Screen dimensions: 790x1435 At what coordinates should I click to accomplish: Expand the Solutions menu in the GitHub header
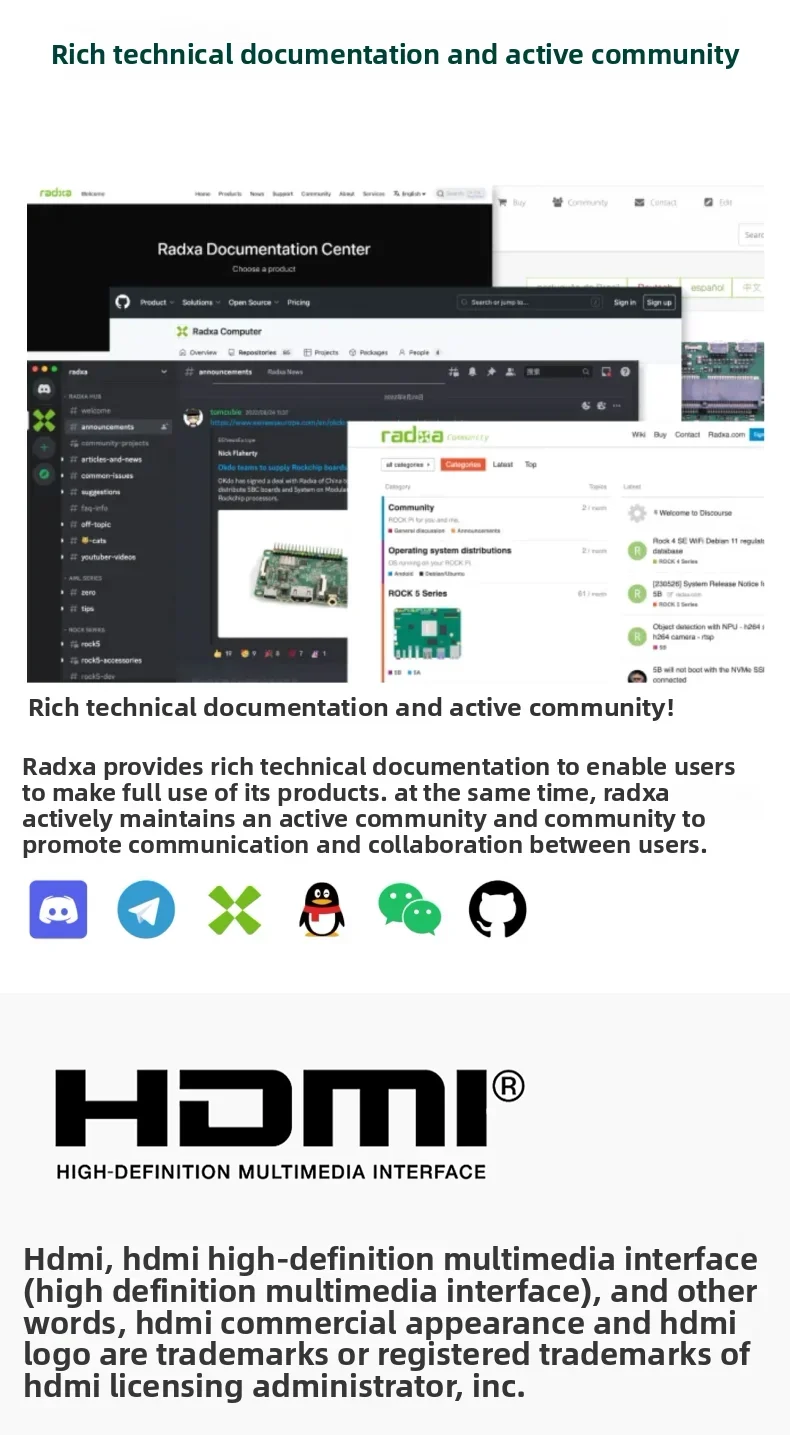pyautogui.click(x=201, y=302)
